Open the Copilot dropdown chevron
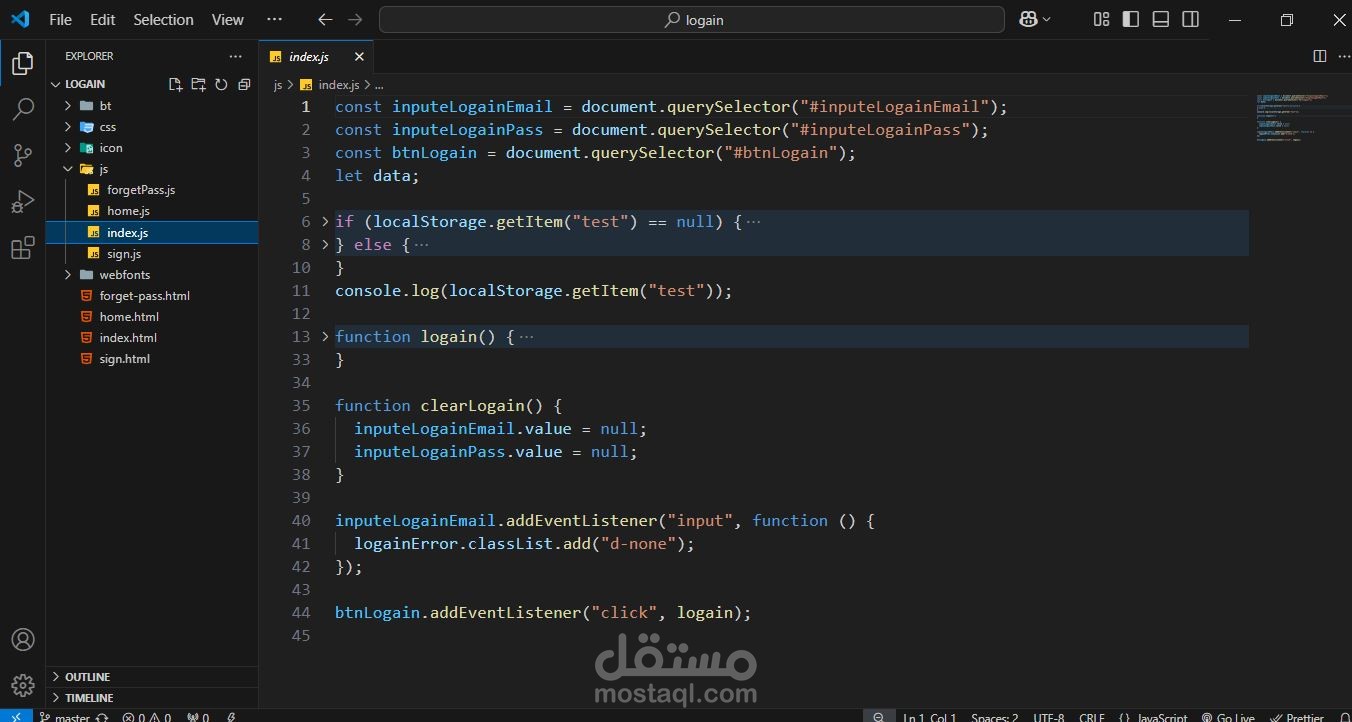 tap(1047, 19)
